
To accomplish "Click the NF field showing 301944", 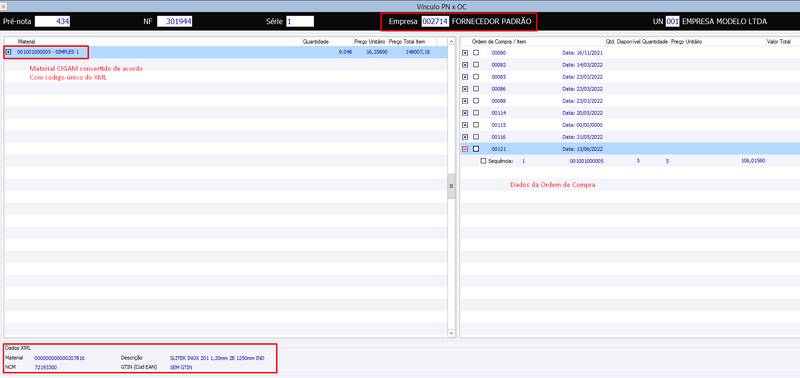I will tap(174, 21).
